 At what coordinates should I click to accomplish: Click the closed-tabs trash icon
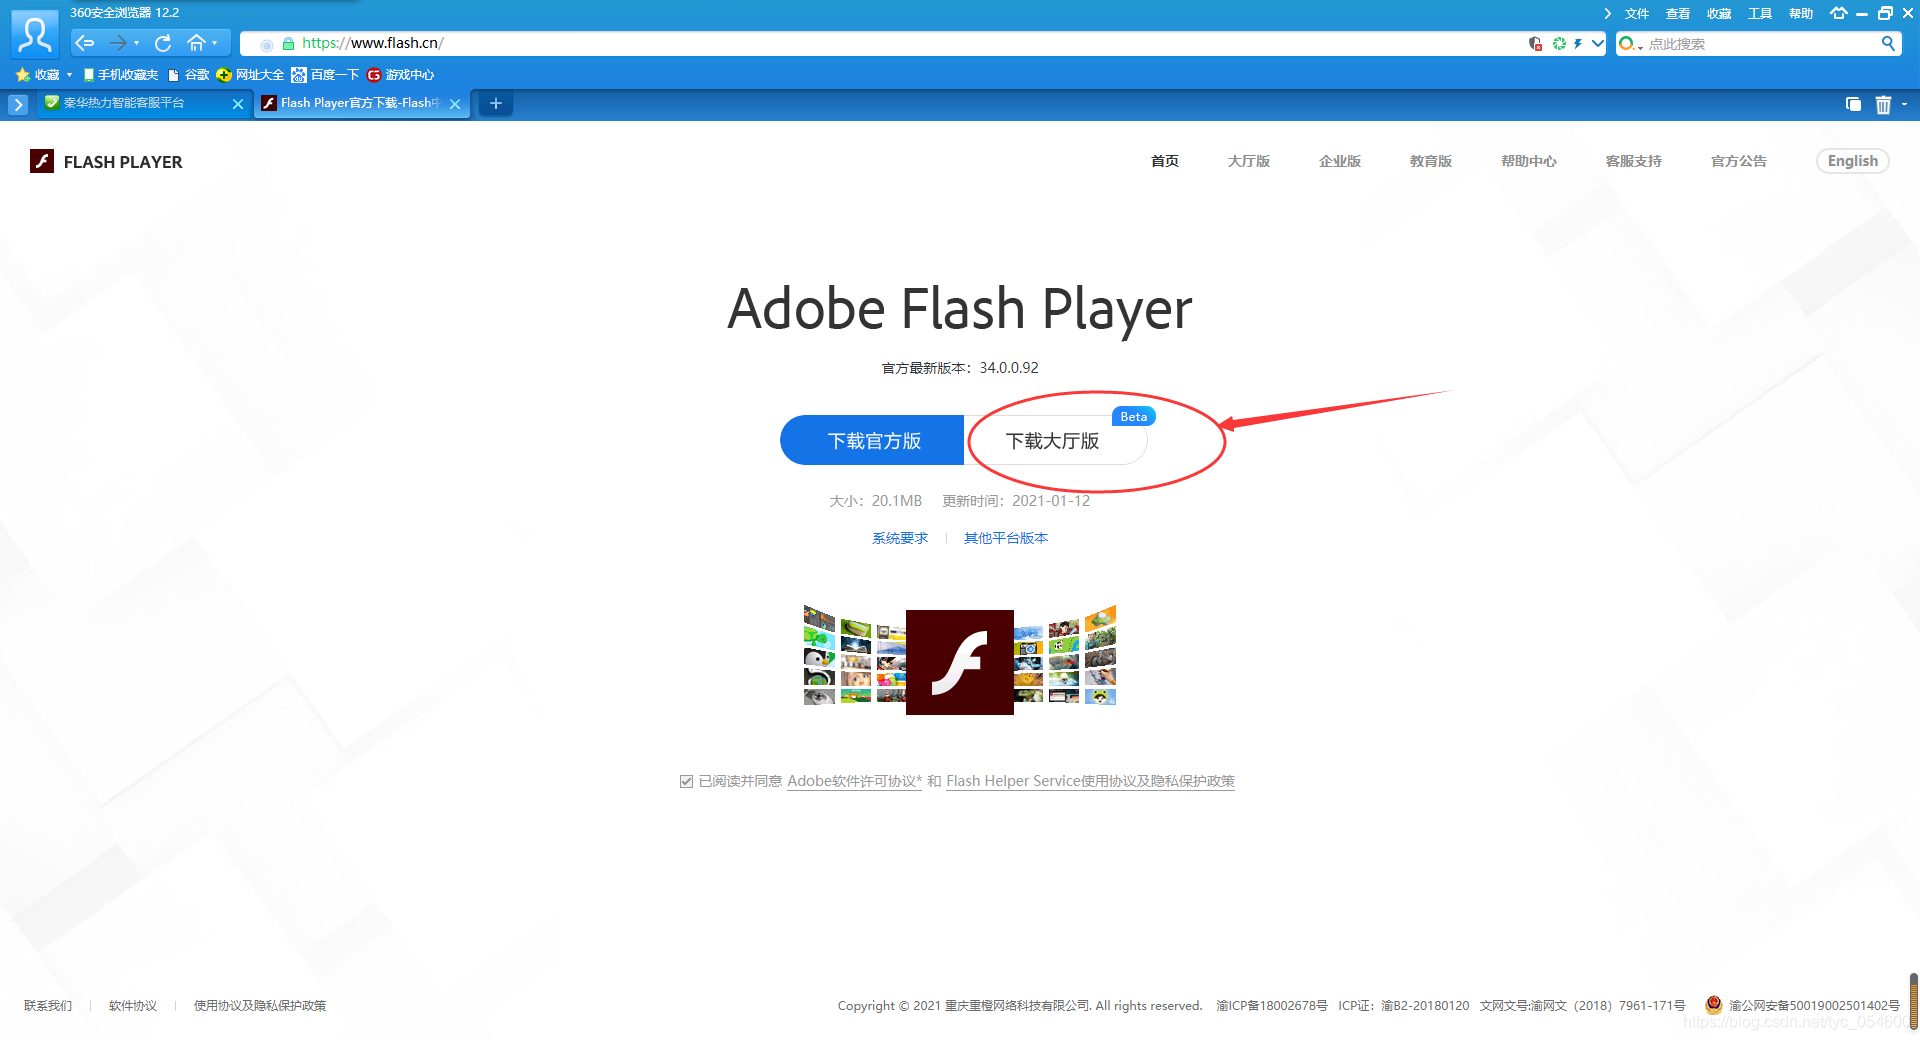pyautogui.click(x=1883, y=104)
